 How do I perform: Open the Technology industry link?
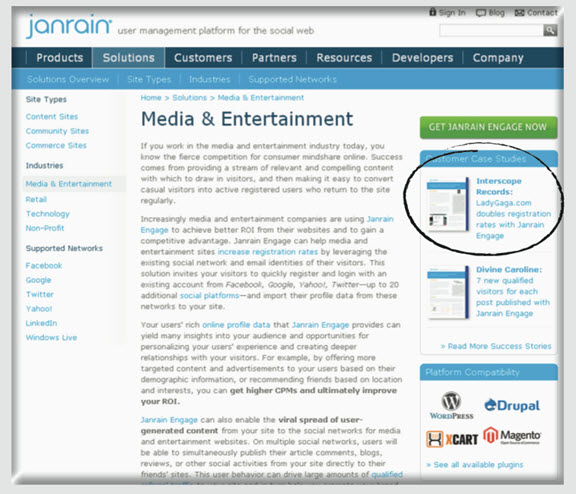pos(47,214)
